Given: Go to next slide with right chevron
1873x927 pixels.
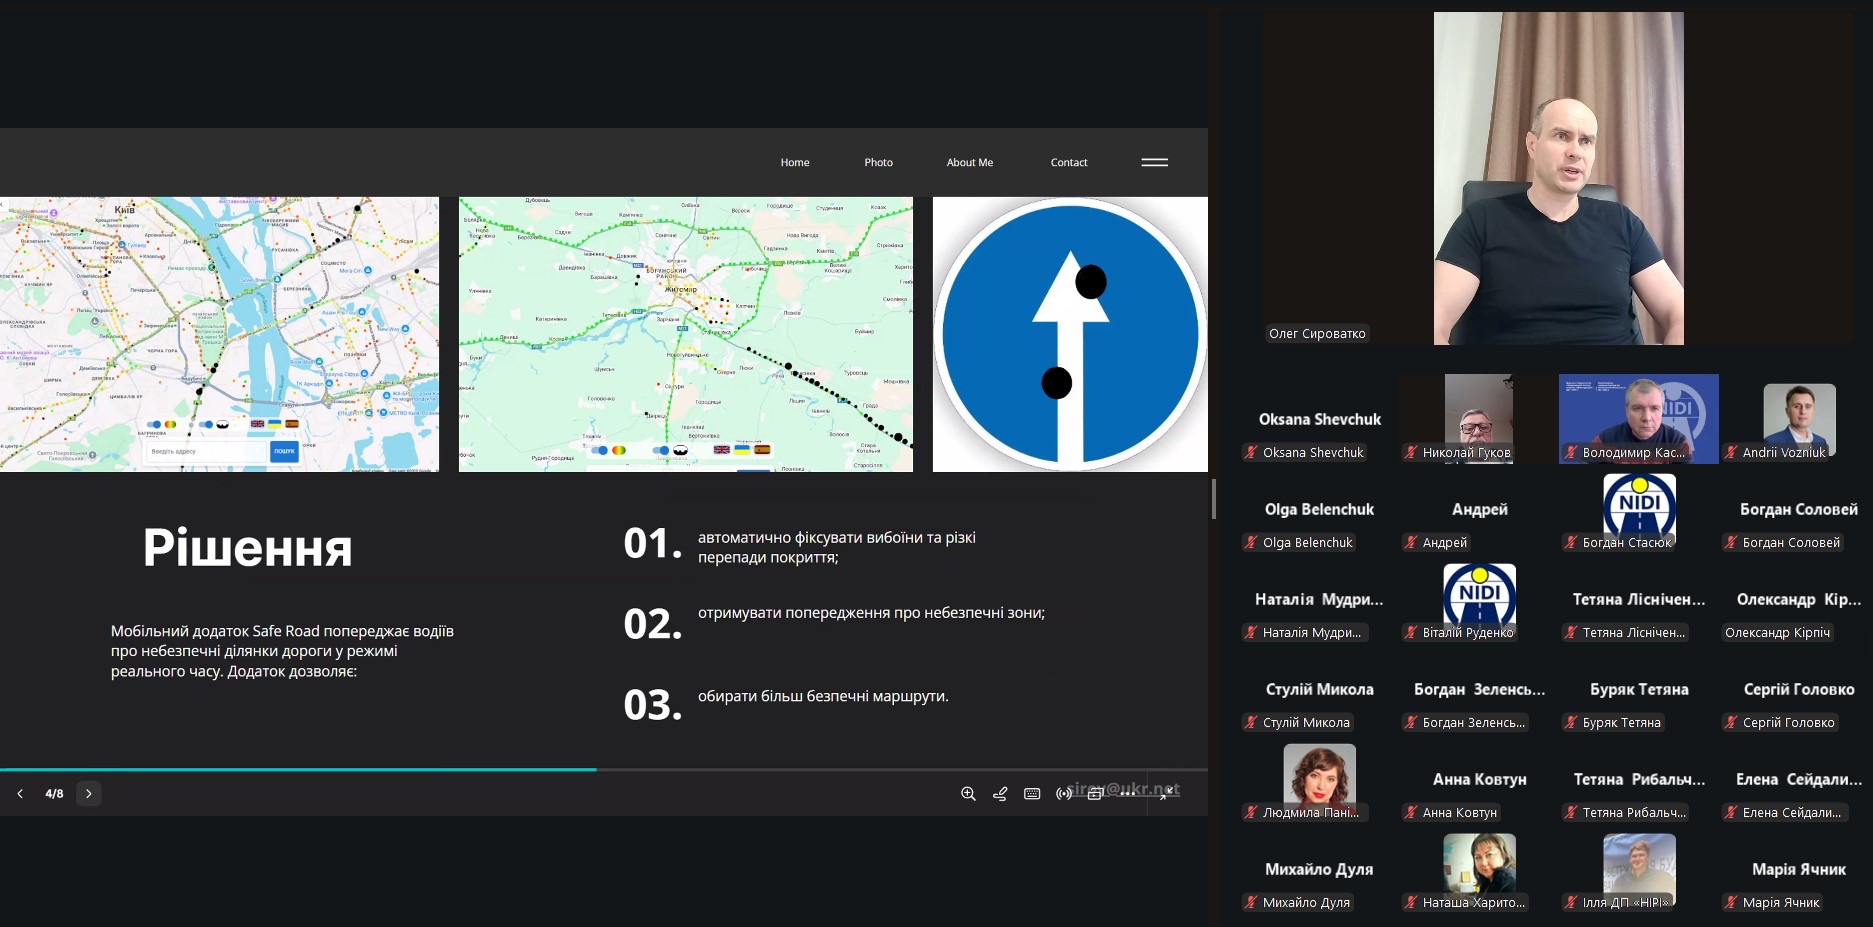Looking at the screenshot, I should [x=89, y=794].
